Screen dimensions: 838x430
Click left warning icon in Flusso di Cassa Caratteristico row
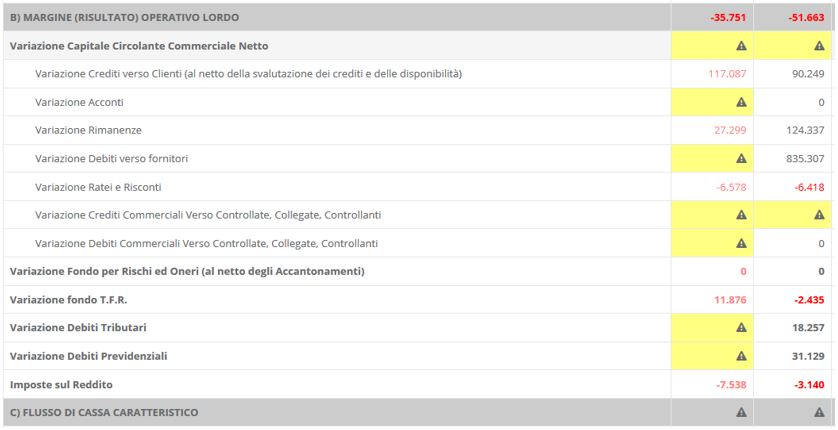point(741,412)
